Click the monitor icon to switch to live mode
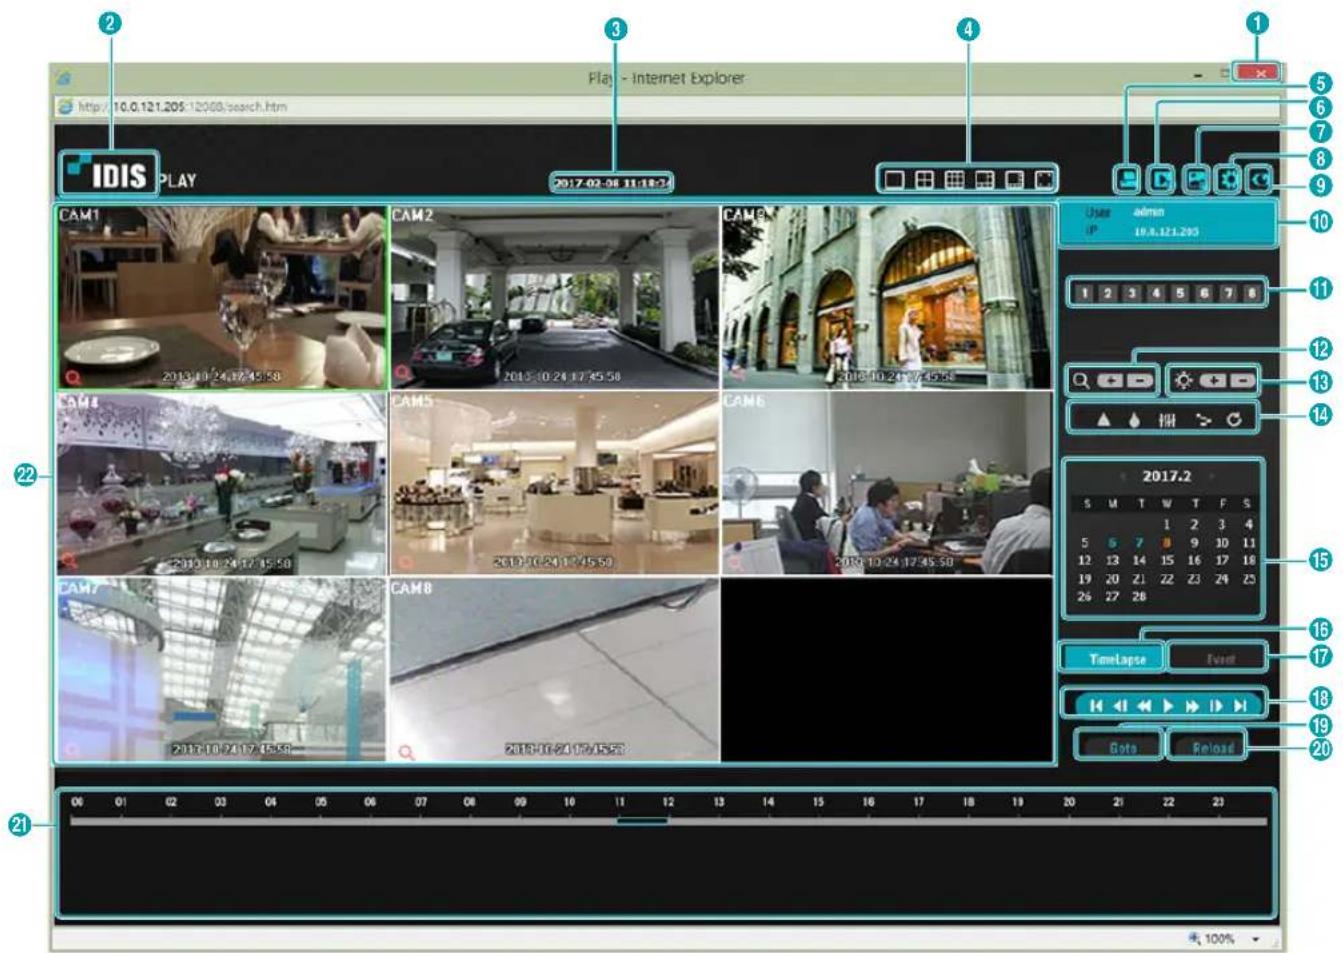Image resolution: width=1343 pixels, height=953 pixels. click(1128, 180)
